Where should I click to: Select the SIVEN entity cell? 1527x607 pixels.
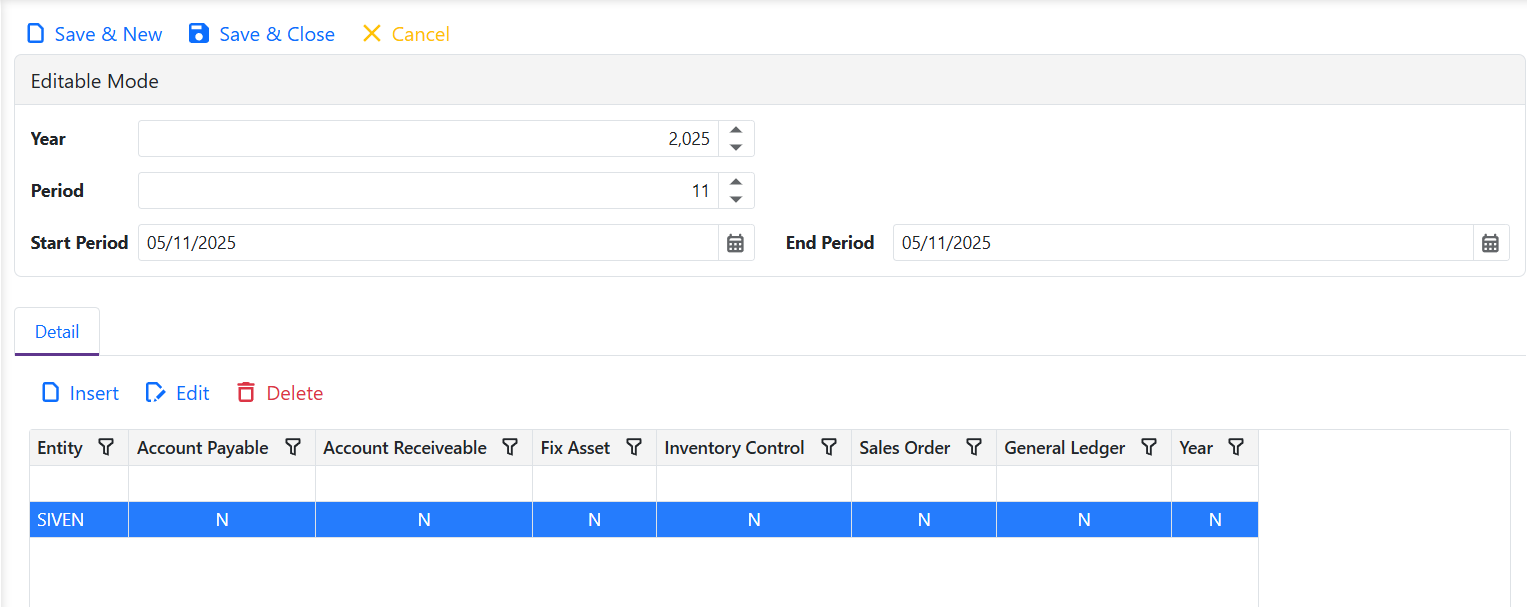coord(79,520)
